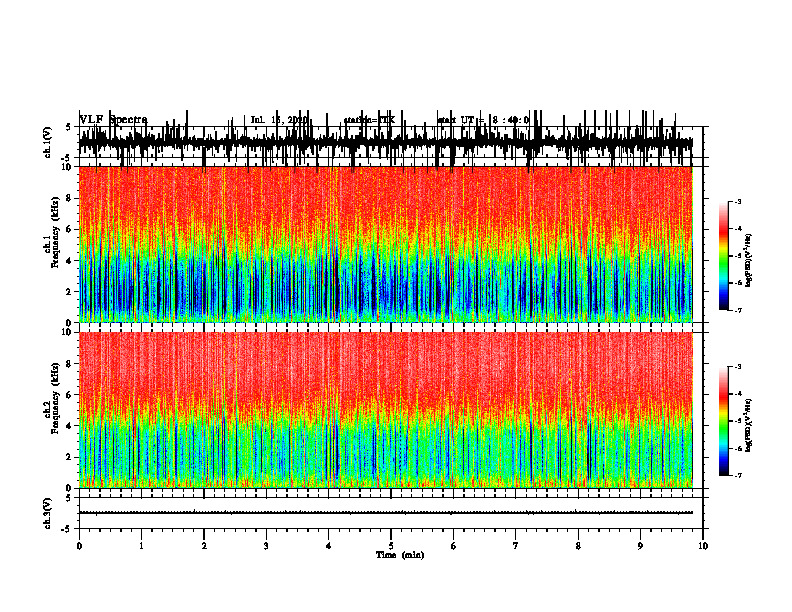Click time axis tick label '10'

(703, 546)
